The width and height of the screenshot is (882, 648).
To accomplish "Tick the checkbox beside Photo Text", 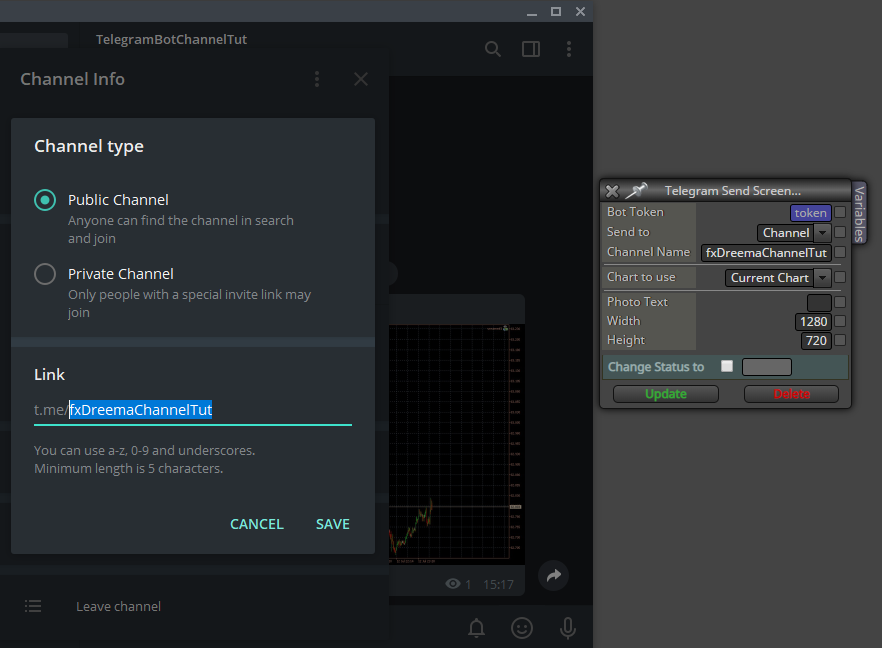I will coord(840,302).
